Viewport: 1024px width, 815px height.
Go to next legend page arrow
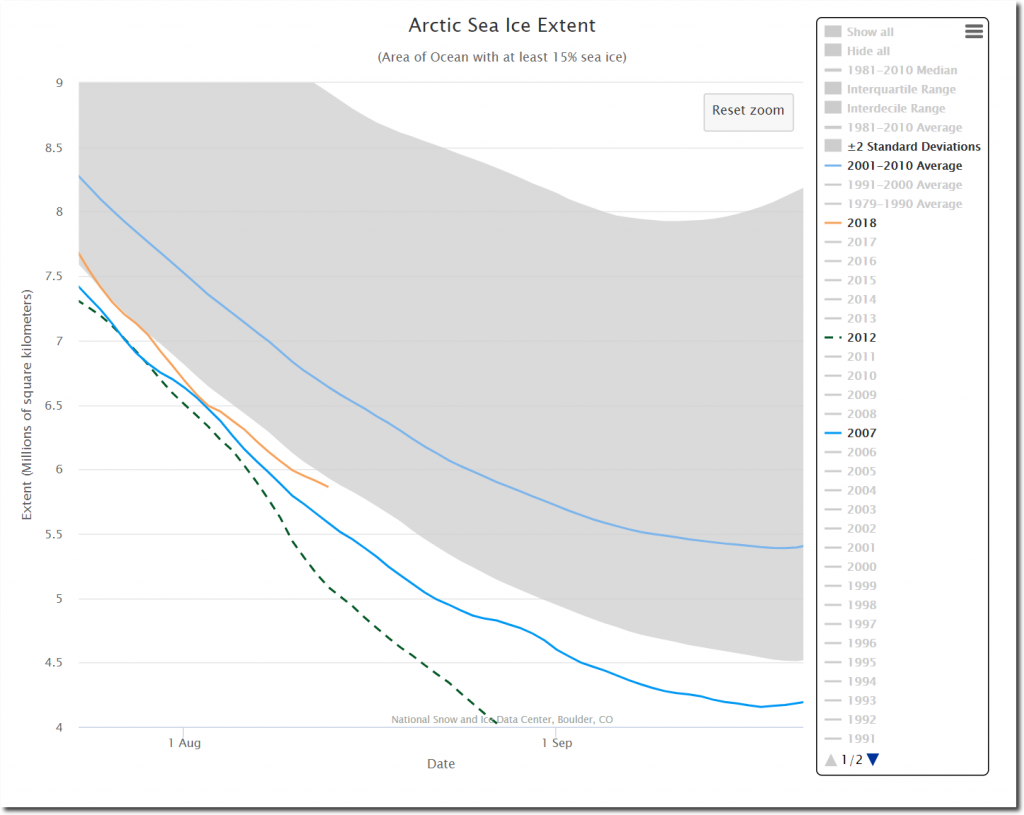tap(873, 760)
